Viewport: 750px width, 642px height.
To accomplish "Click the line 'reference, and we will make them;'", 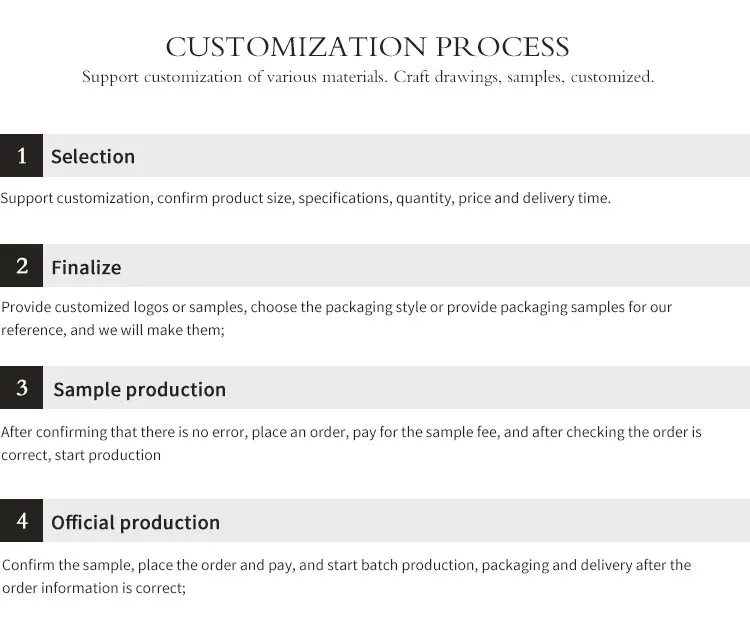I will click(113, 330).
